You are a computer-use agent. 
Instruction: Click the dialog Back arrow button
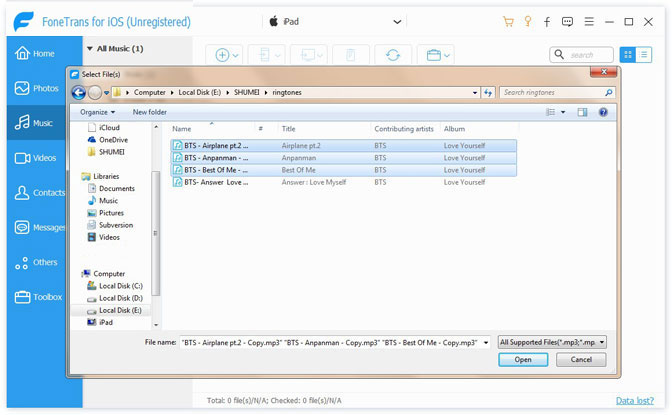tap(78, 92)
